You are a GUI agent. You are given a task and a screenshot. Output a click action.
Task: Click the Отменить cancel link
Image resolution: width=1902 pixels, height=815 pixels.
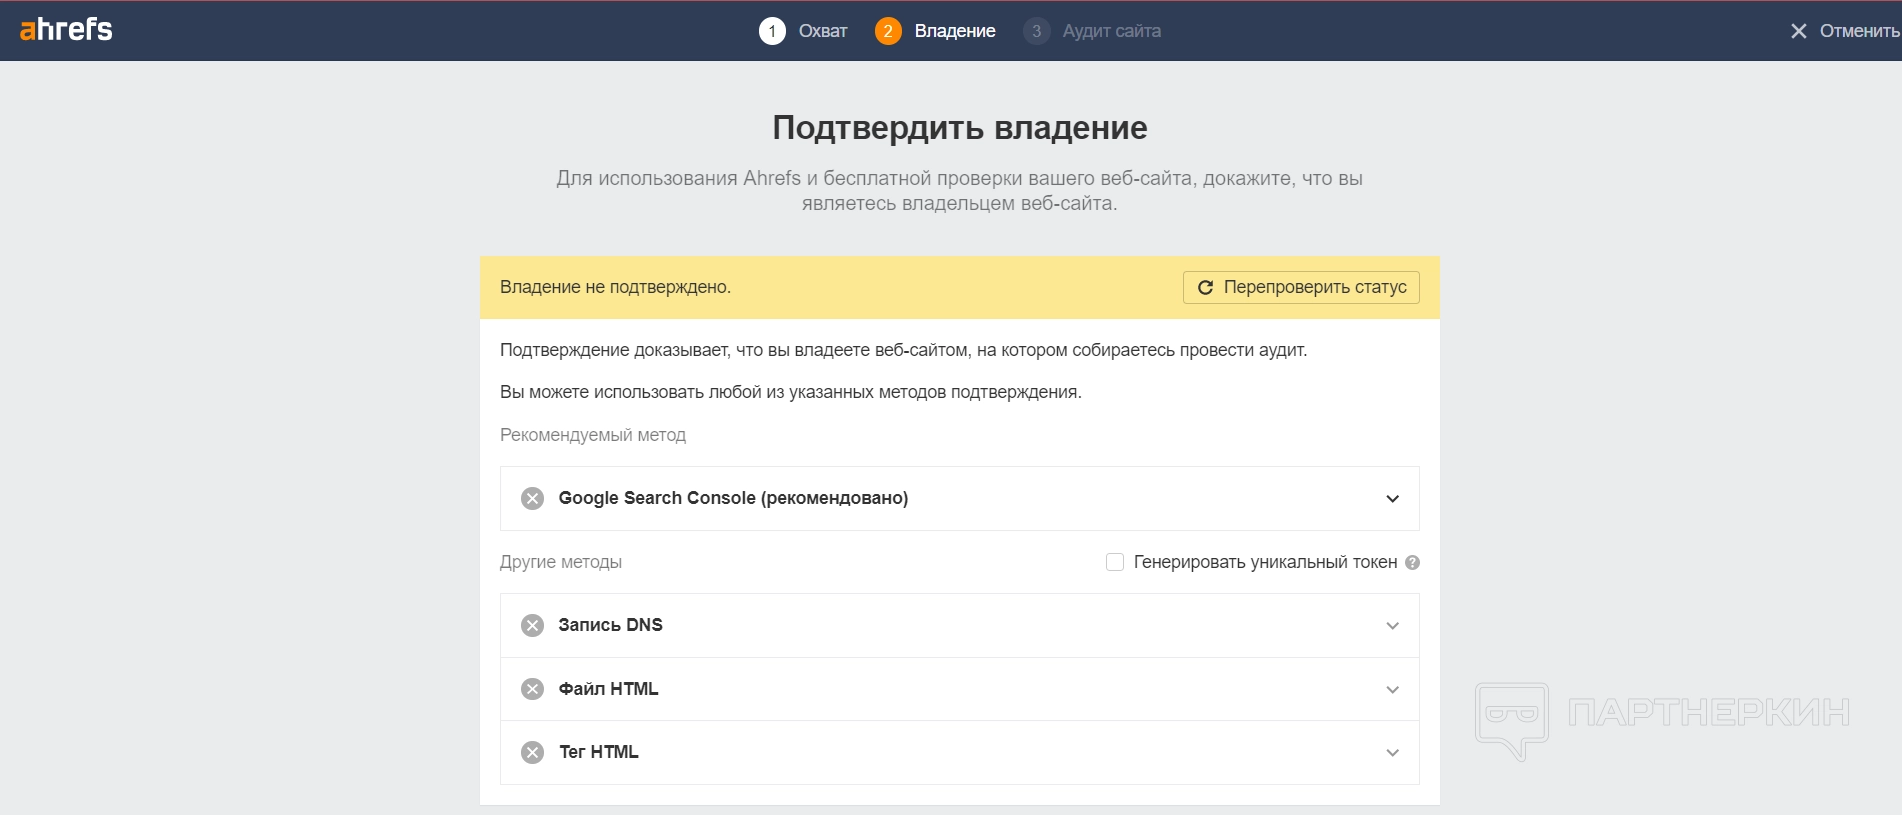1858,31
